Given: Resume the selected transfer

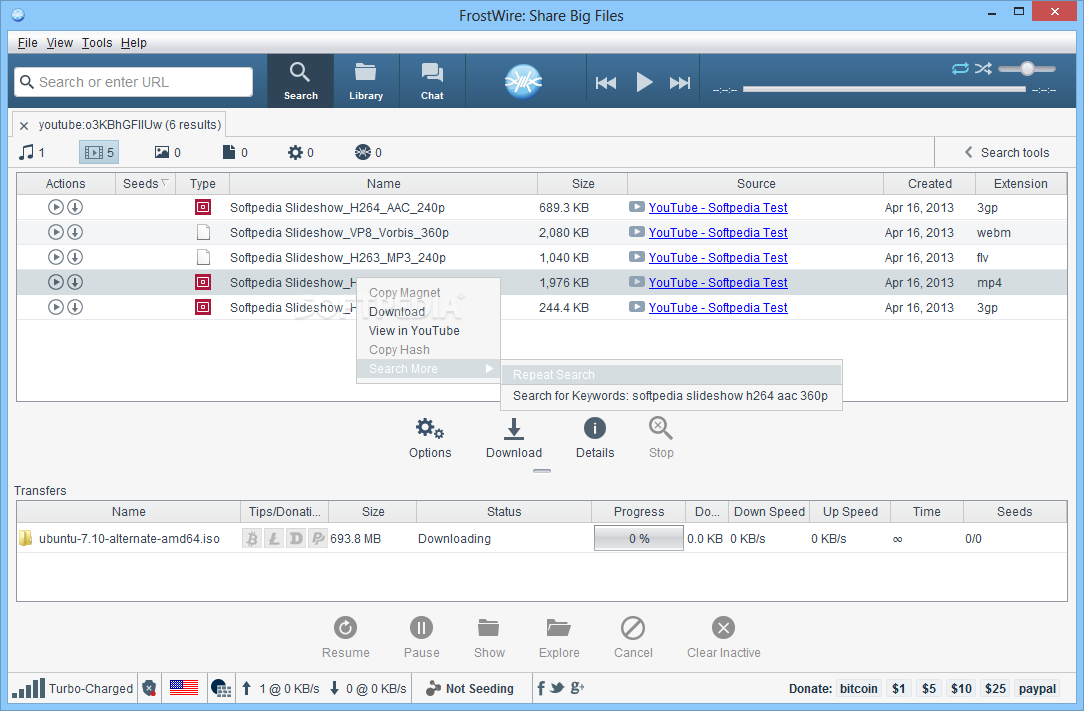Looking at the screenshot, I should 346,638.
